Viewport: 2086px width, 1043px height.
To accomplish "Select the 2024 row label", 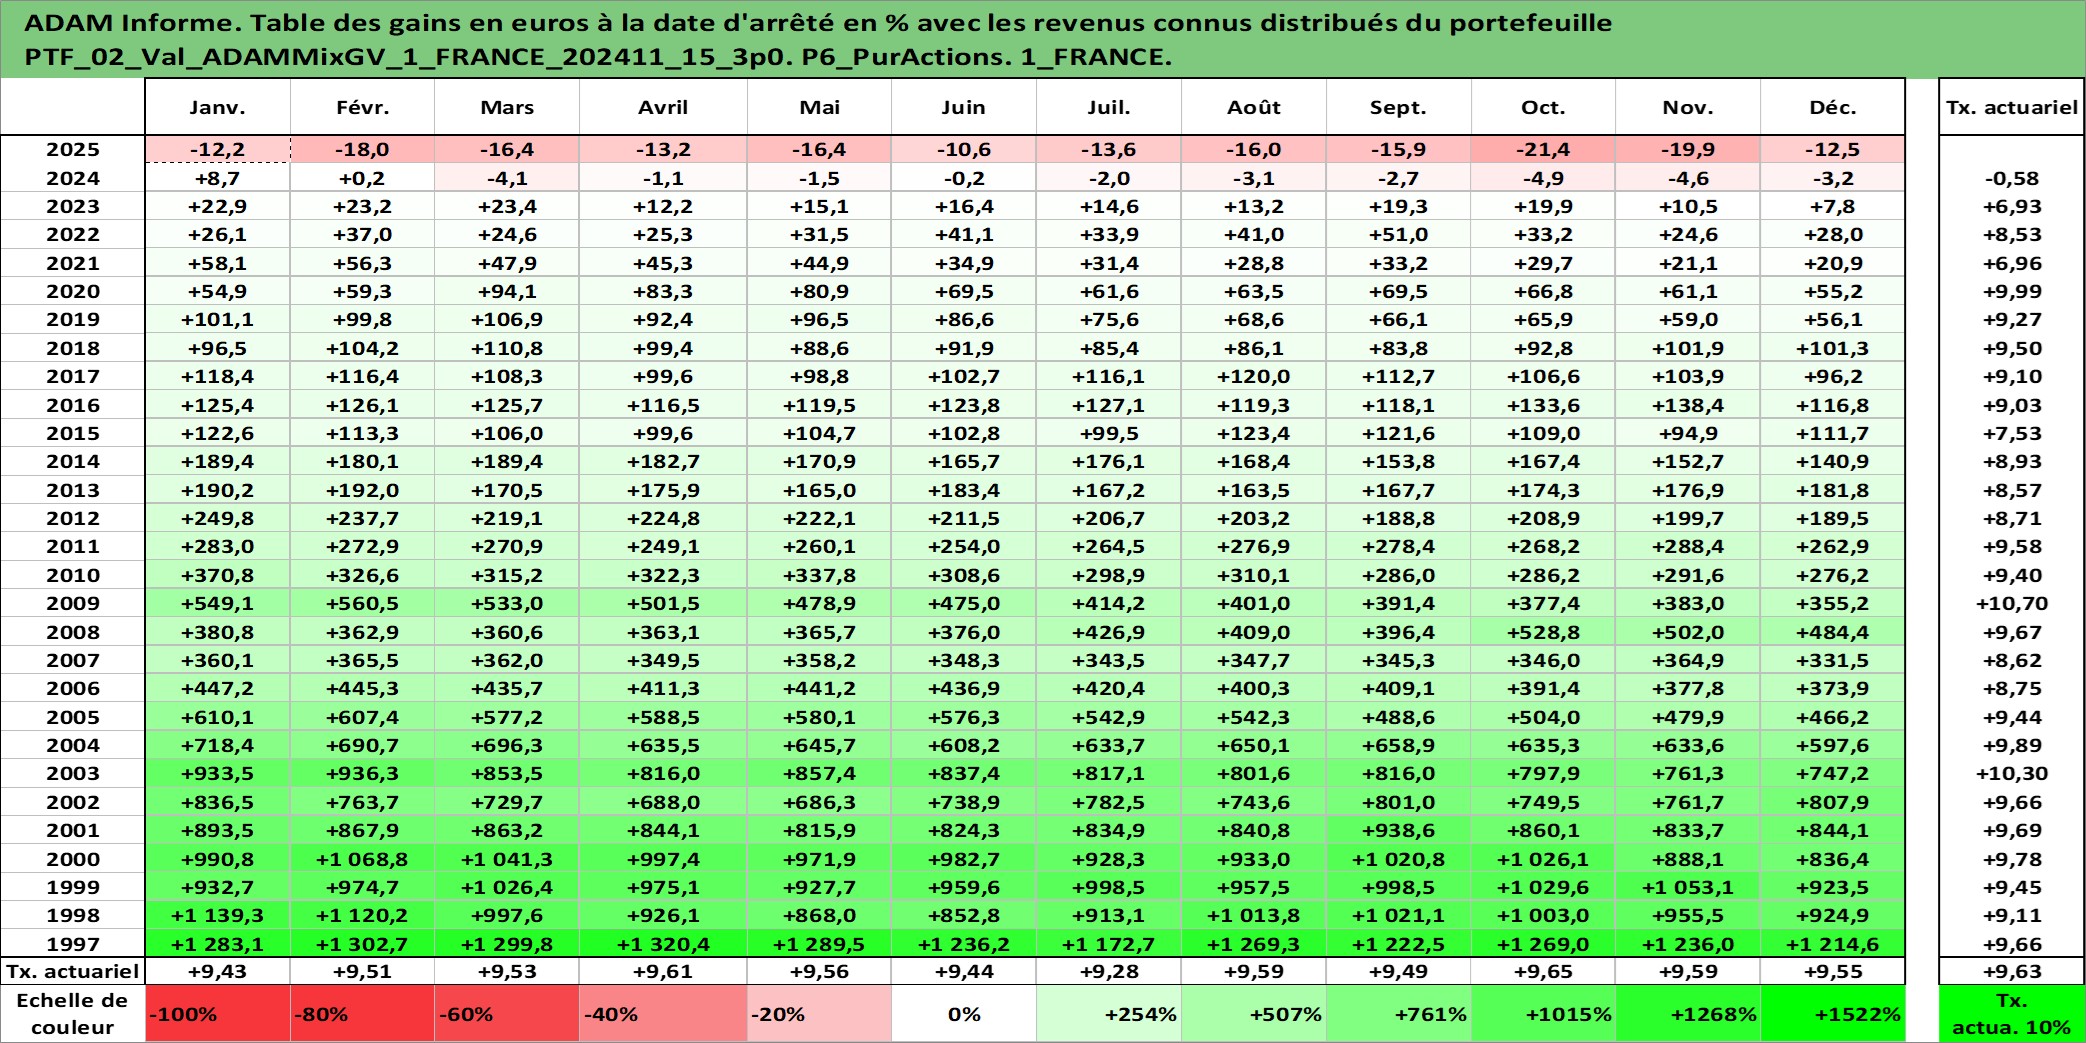I will click(73, 178).
